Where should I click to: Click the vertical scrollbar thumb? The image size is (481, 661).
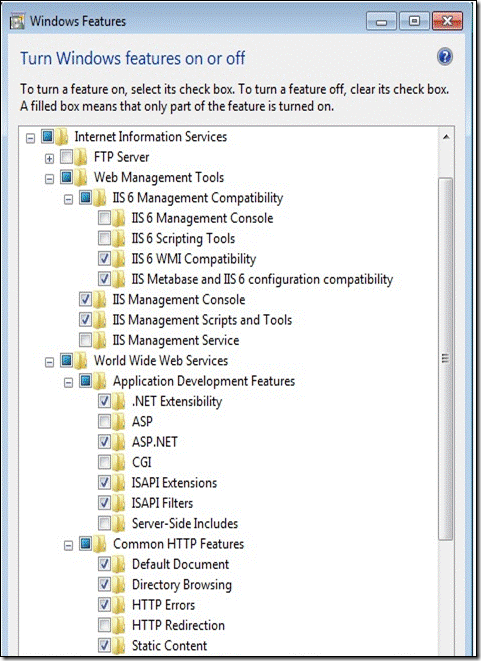coord(445,358)
